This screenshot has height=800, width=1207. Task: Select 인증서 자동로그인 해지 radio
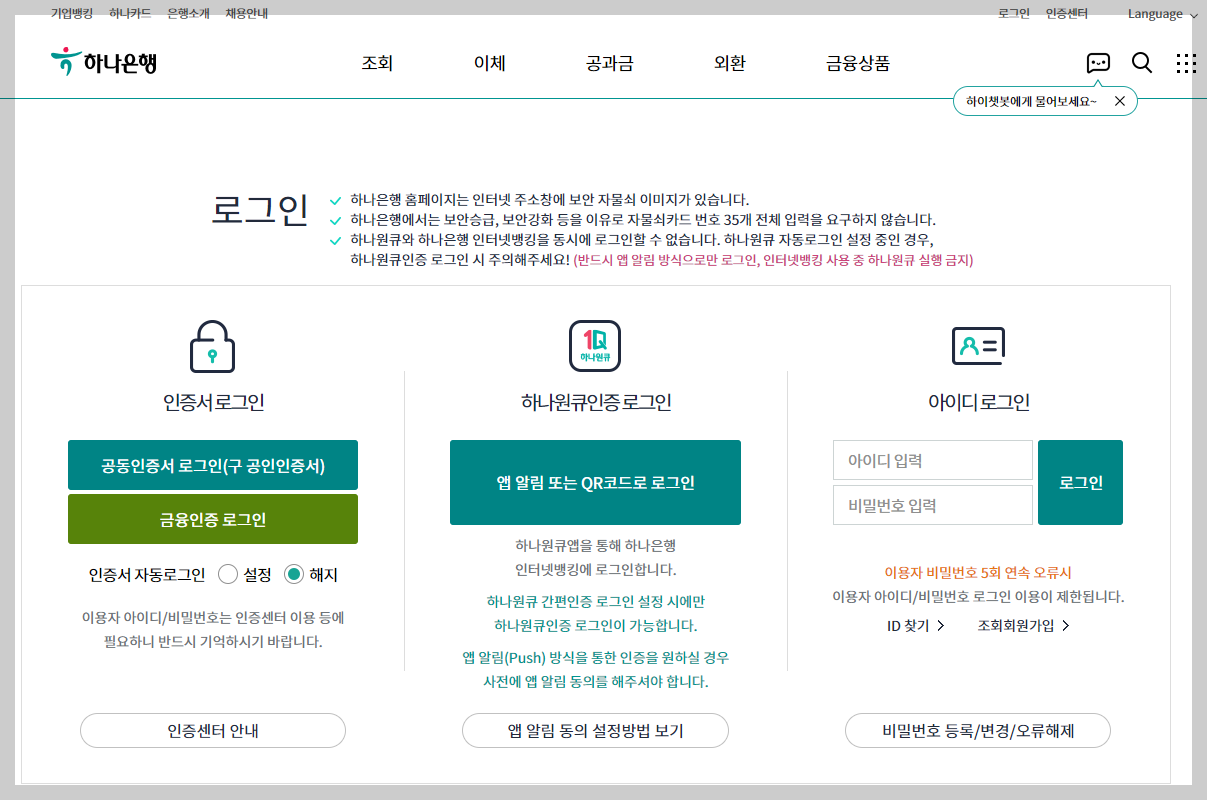coord(294,574)
